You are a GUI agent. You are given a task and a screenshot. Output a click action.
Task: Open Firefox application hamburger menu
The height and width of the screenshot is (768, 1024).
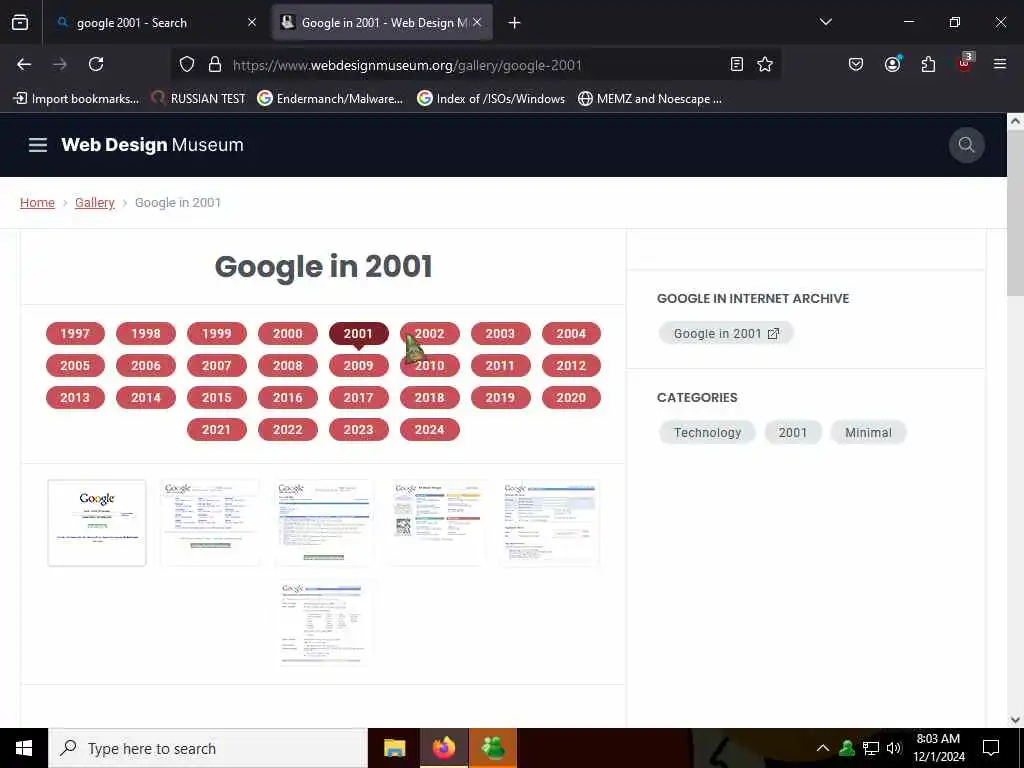tap(1000, 64)
